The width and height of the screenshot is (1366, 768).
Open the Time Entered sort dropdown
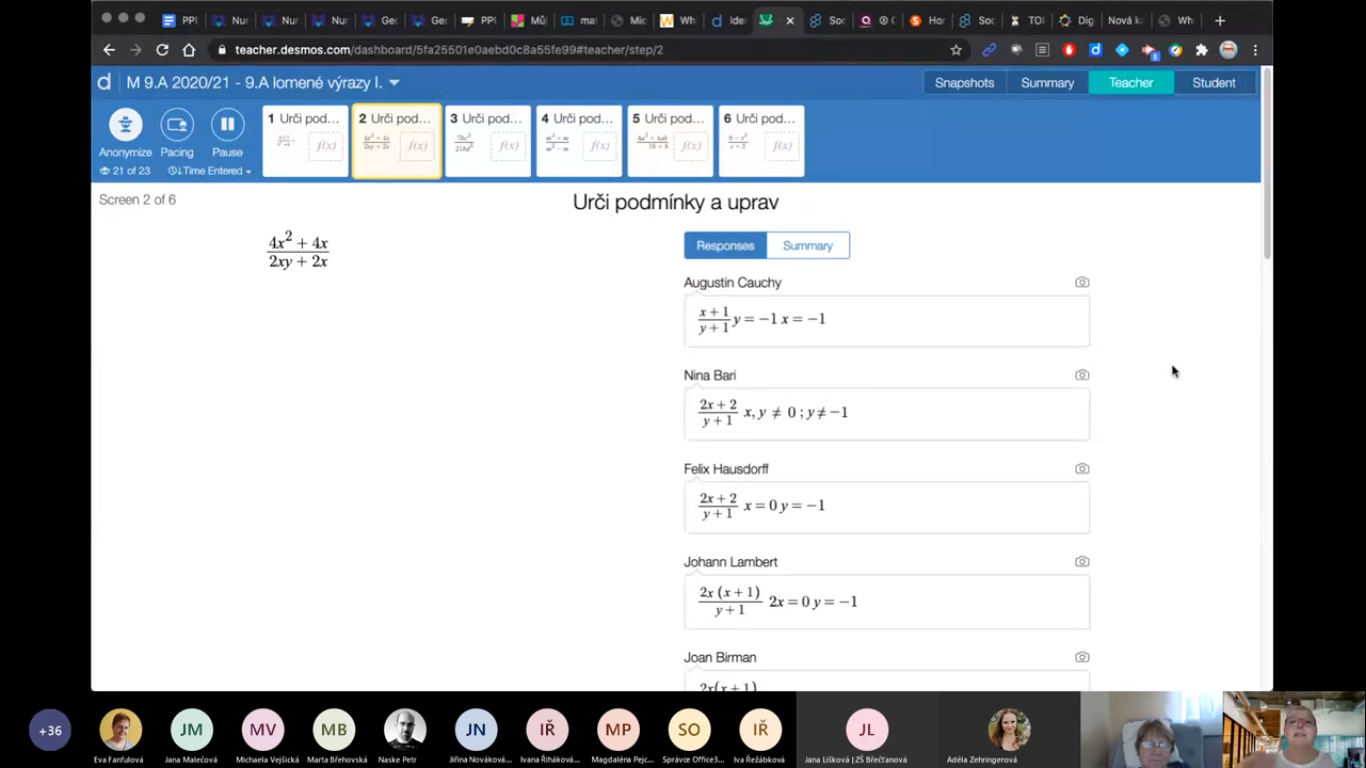(210, 171)
